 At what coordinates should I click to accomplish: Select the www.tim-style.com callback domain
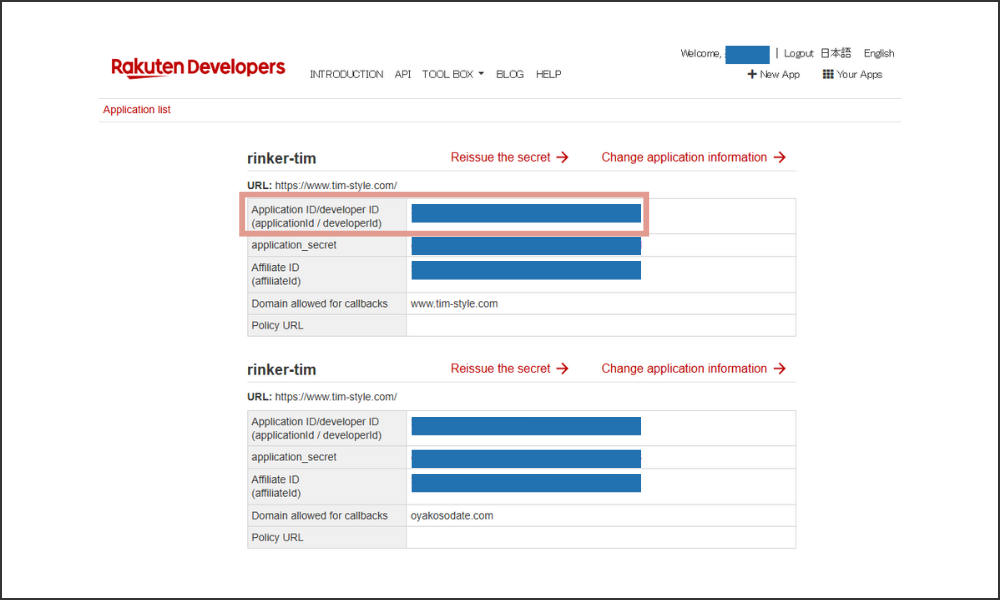click(x=454, y=304)
